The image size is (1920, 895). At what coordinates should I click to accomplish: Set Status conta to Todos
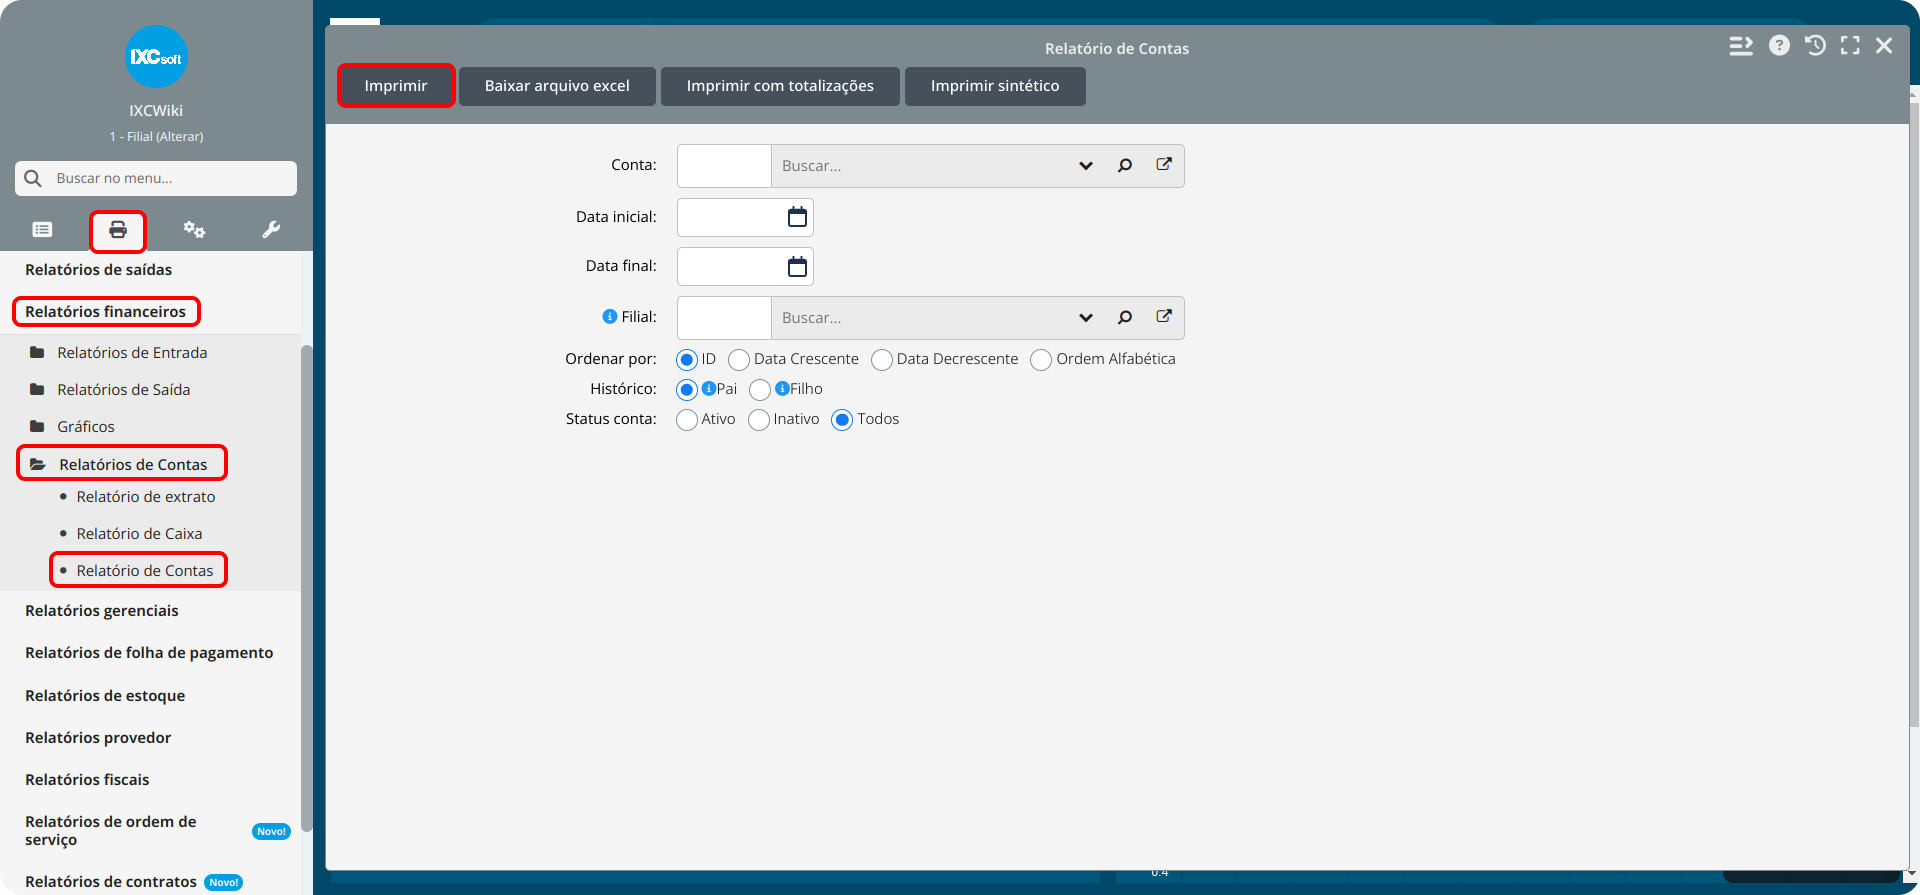842,420
